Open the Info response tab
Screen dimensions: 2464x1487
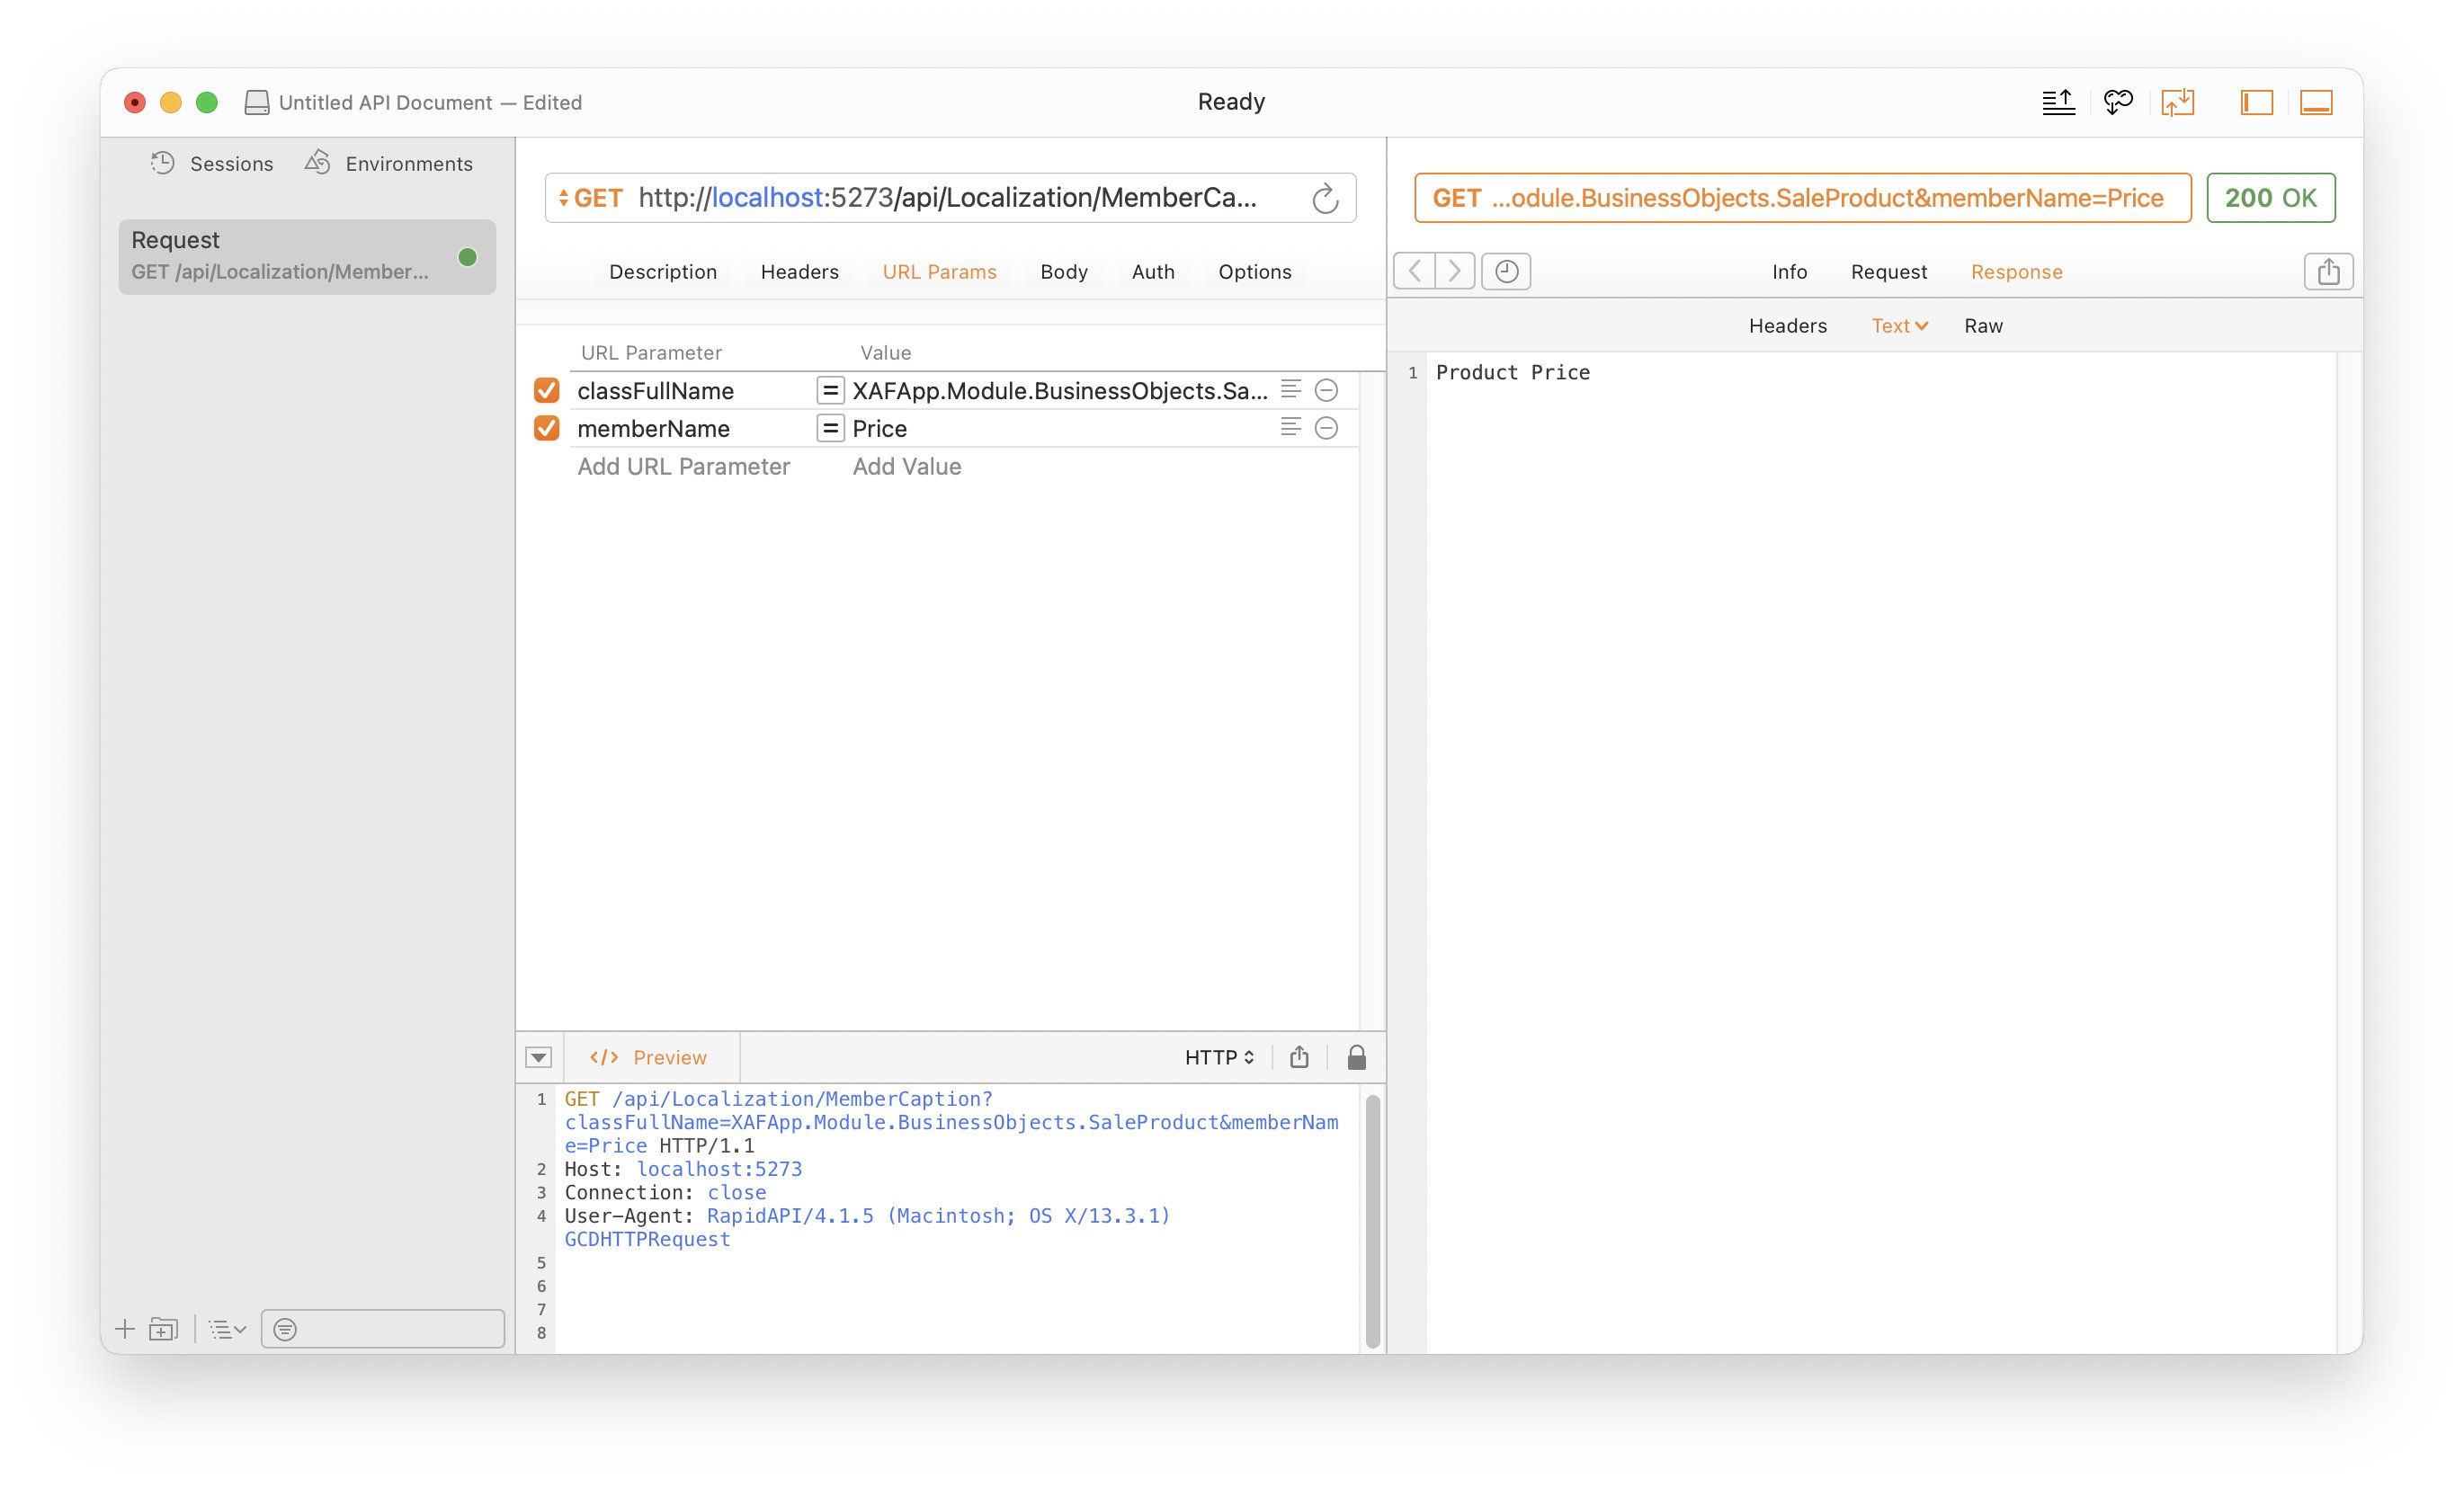pos(1789,272)
